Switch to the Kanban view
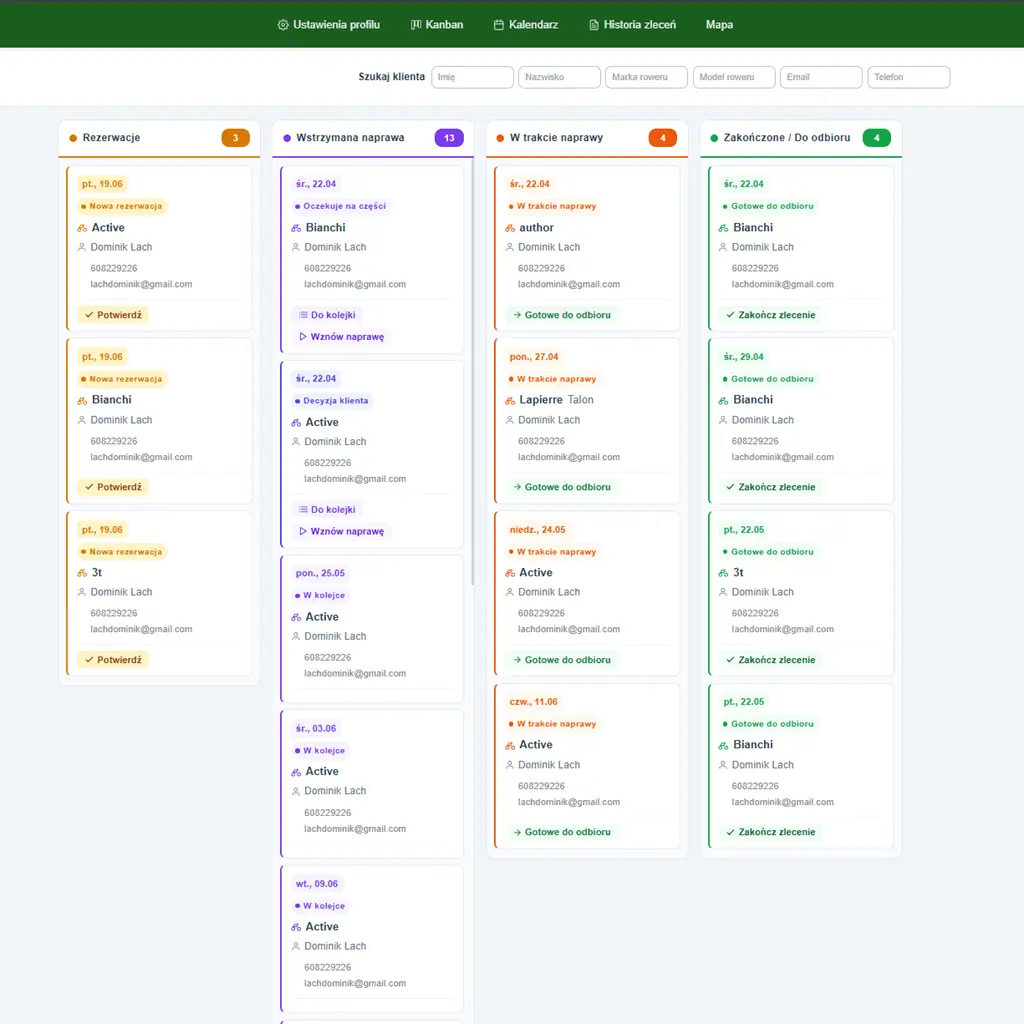1024x1024 pixels. click(437, 25)
